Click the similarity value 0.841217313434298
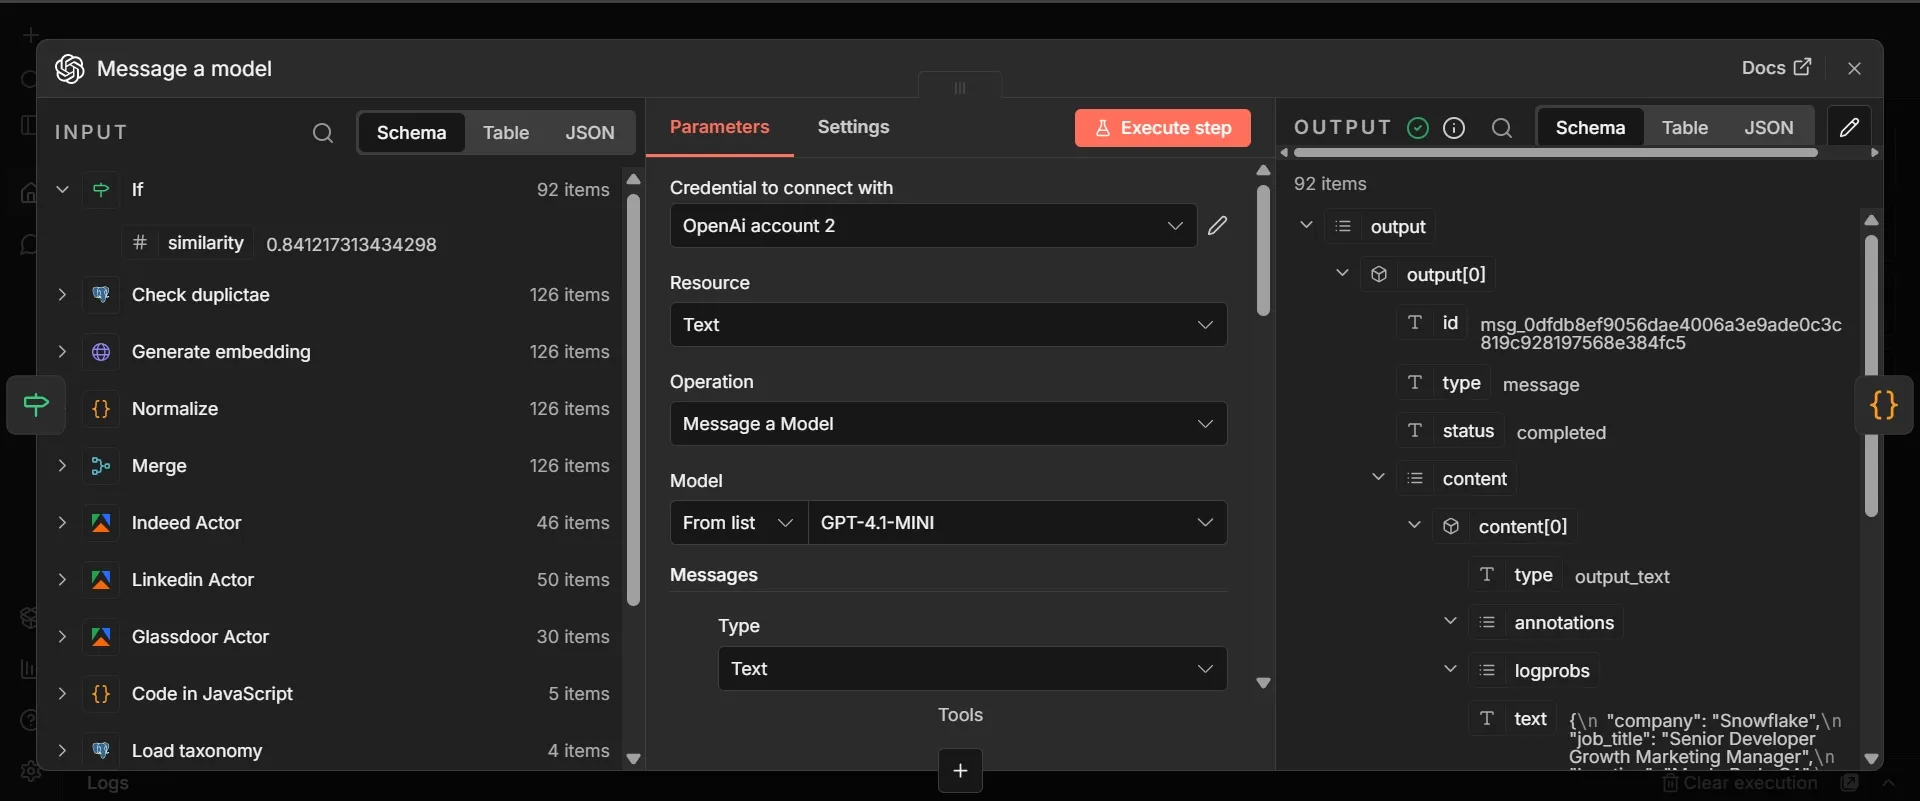Image resolution: width=1920 pixels, height=801 pixels. pos(351,244)
